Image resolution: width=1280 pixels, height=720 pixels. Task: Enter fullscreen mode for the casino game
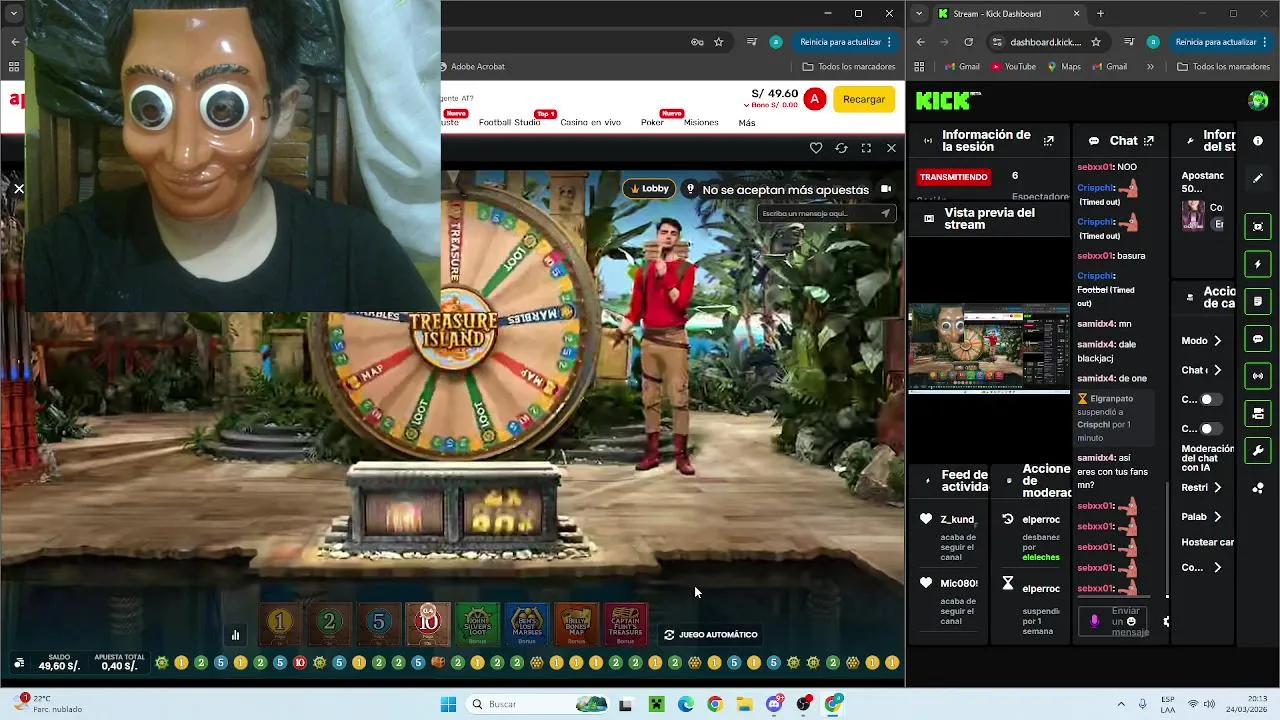(x=866, y=148)
